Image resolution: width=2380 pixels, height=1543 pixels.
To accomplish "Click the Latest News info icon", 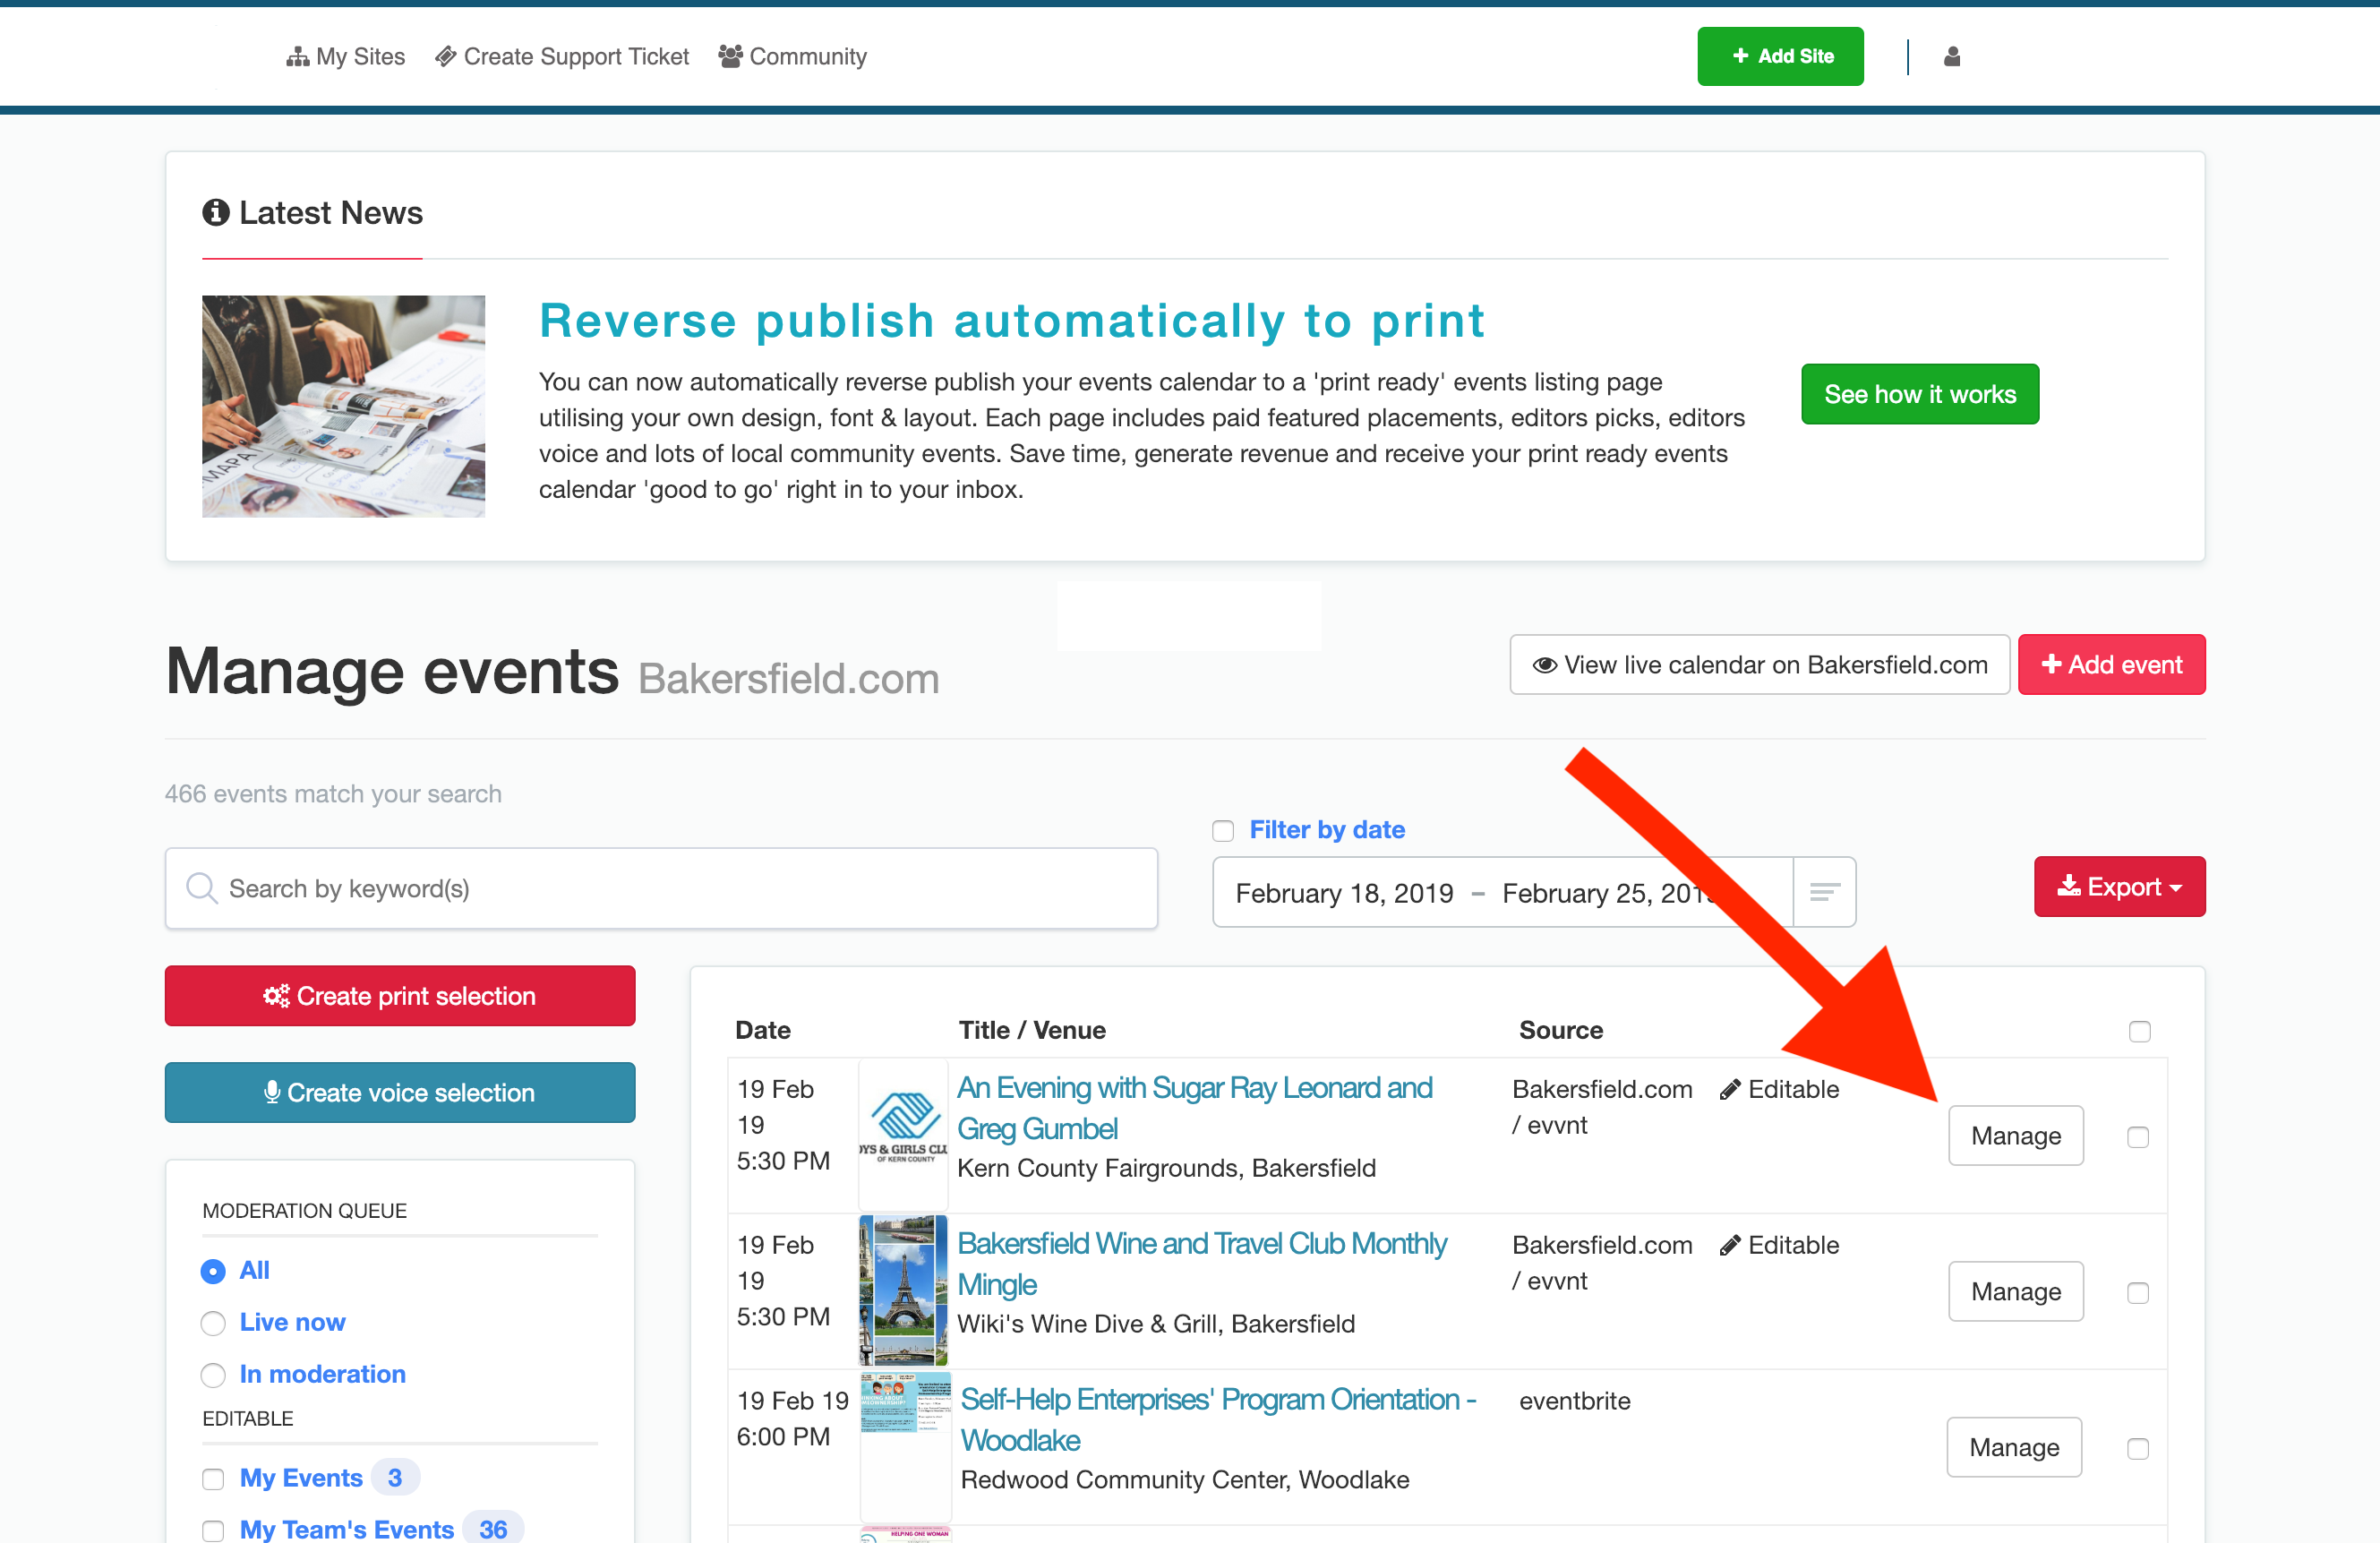I will click(216, 212).
